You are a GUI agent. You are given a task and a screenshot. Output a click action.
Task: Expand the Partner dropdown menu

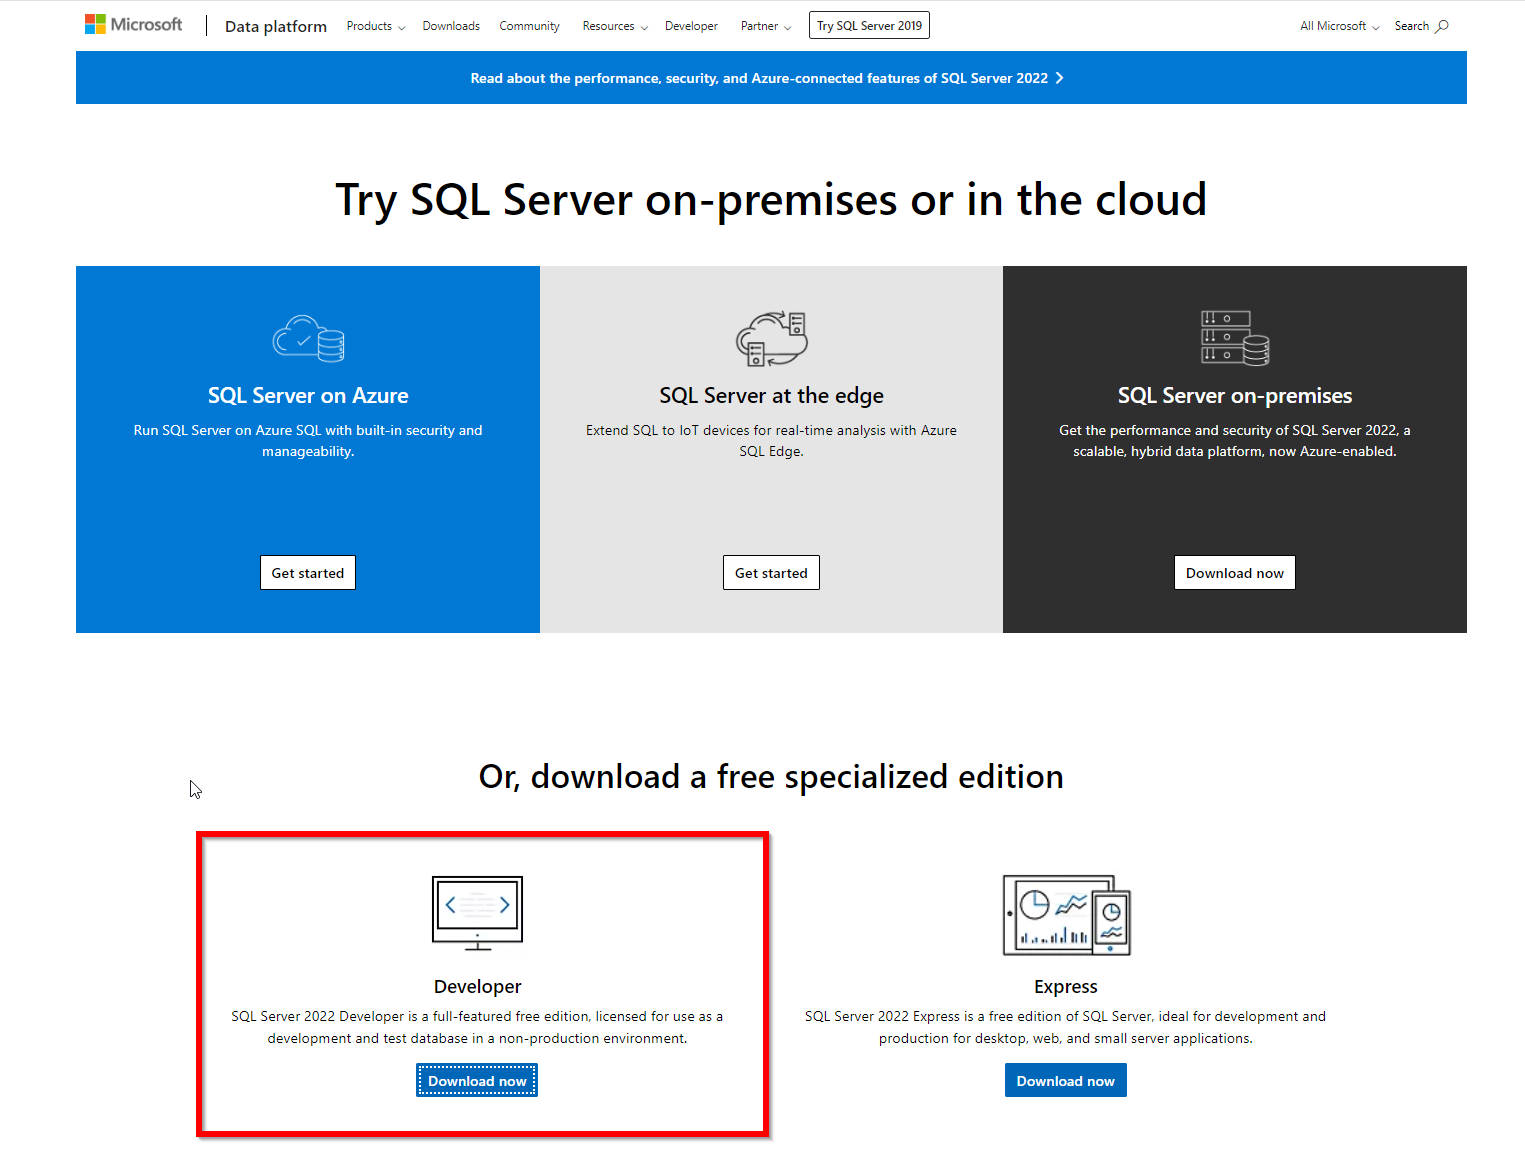(766, 26)
